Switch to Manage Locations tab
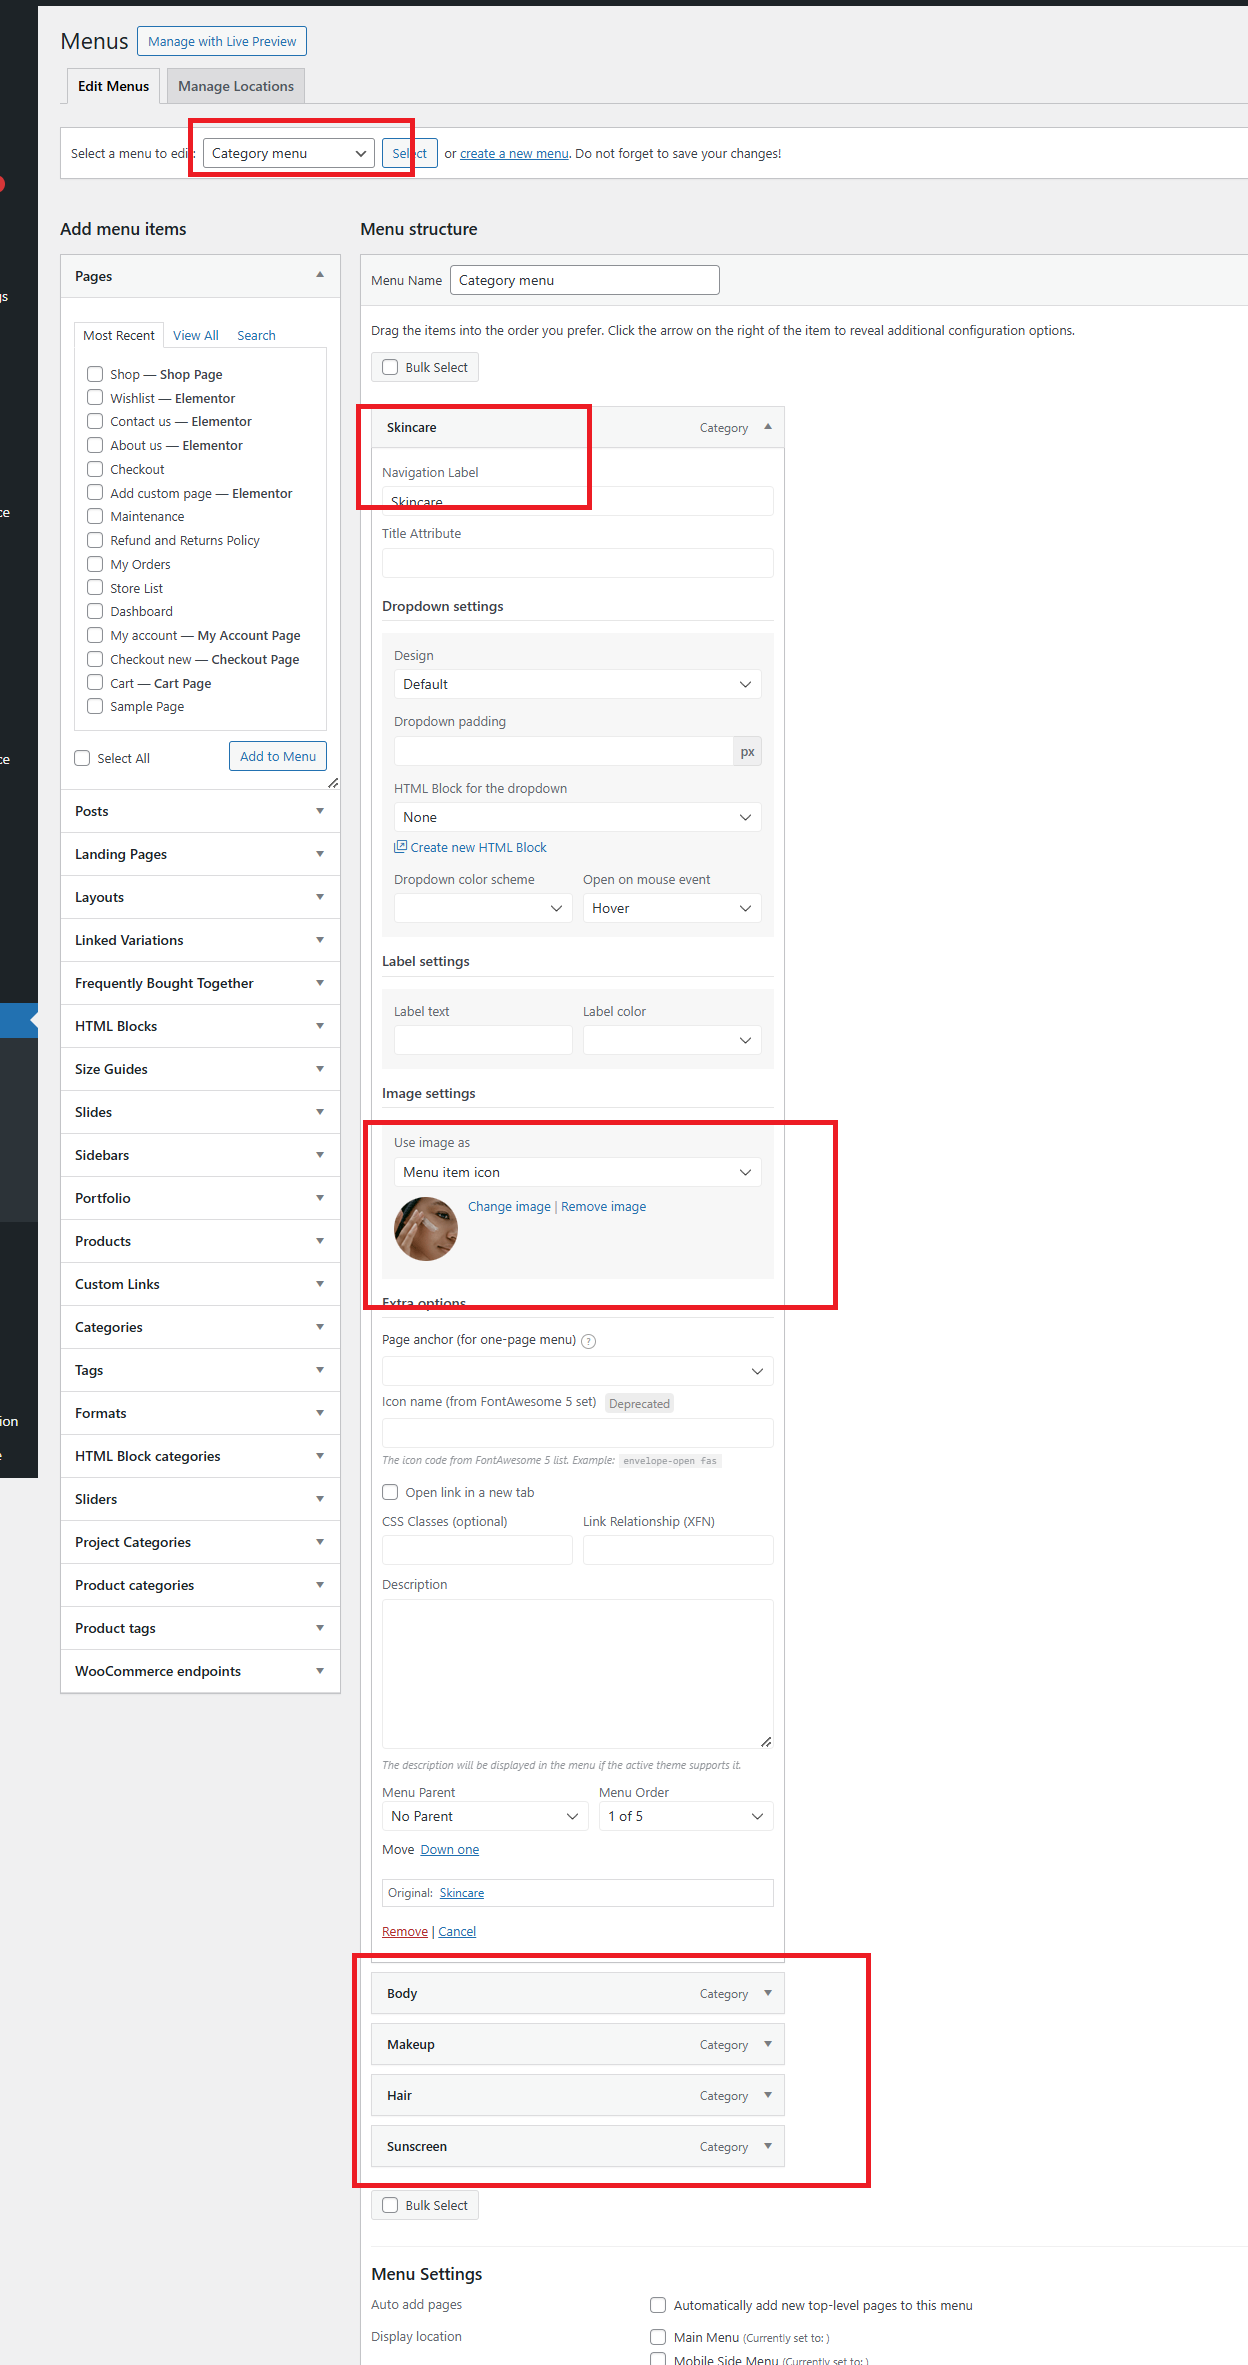 (236, 86)
